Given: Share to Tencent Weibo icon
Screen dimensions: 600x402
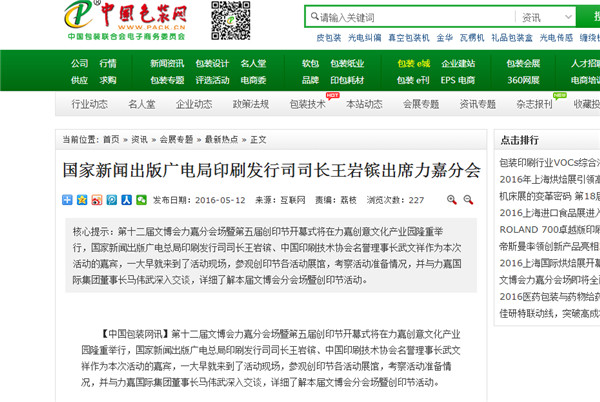Looking at the screenshot, I should click(x=112, y=200).
